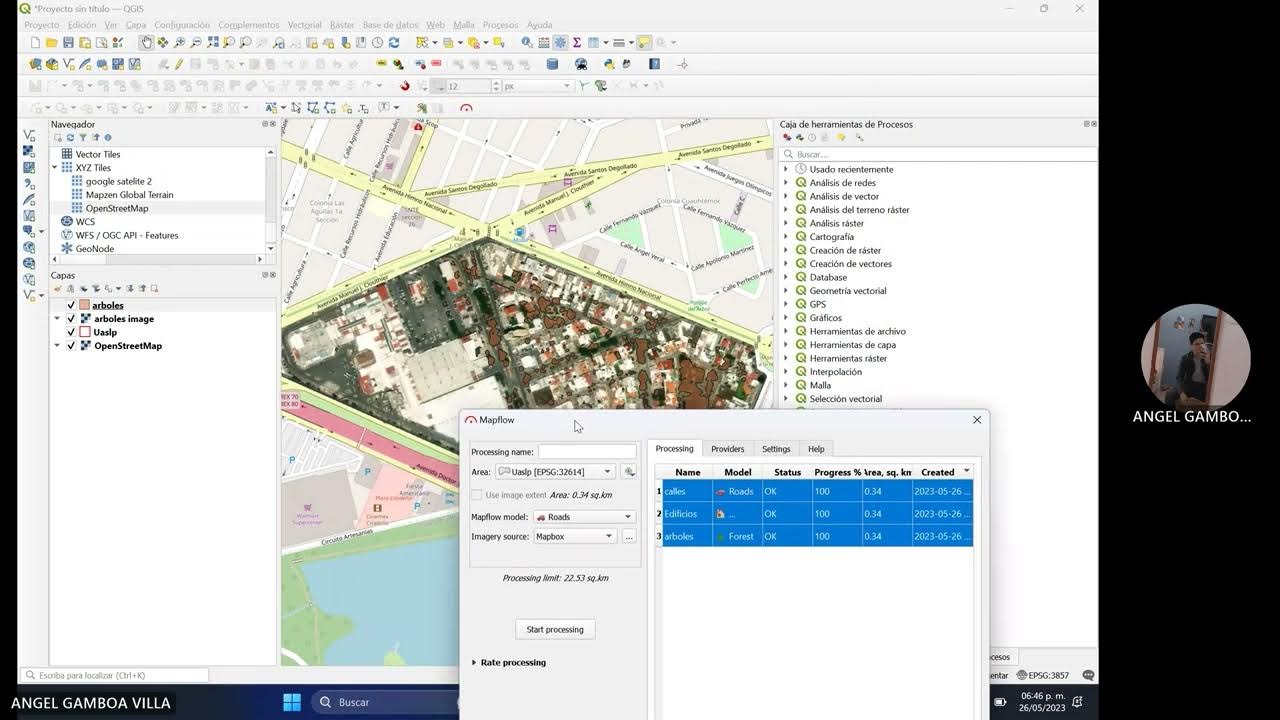This screenshot has height=720, width=1280.
Task: Switch to the Settings tab in Mapflow
Action: [x=776, y=449]
